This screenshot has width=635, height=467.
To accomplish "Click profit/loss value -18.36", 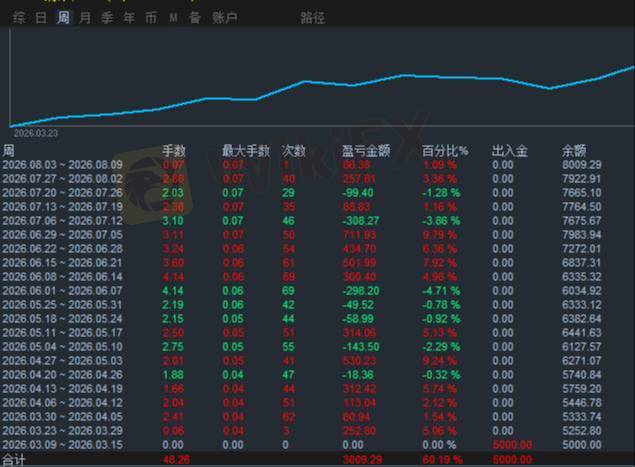I will pyautogui.click(x=358, y=375).
